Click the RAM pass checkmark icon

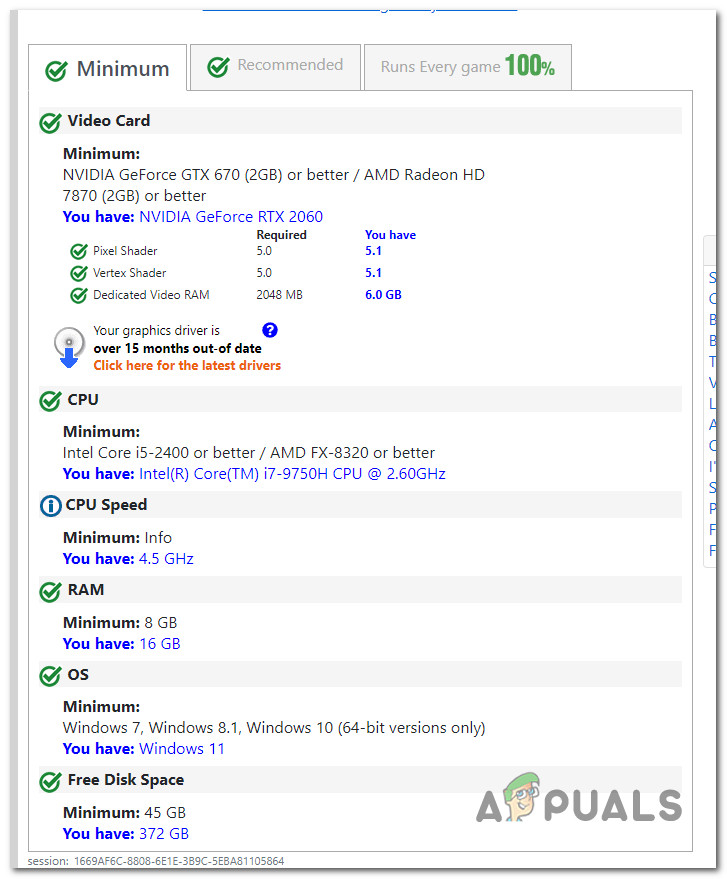[50, 591]
